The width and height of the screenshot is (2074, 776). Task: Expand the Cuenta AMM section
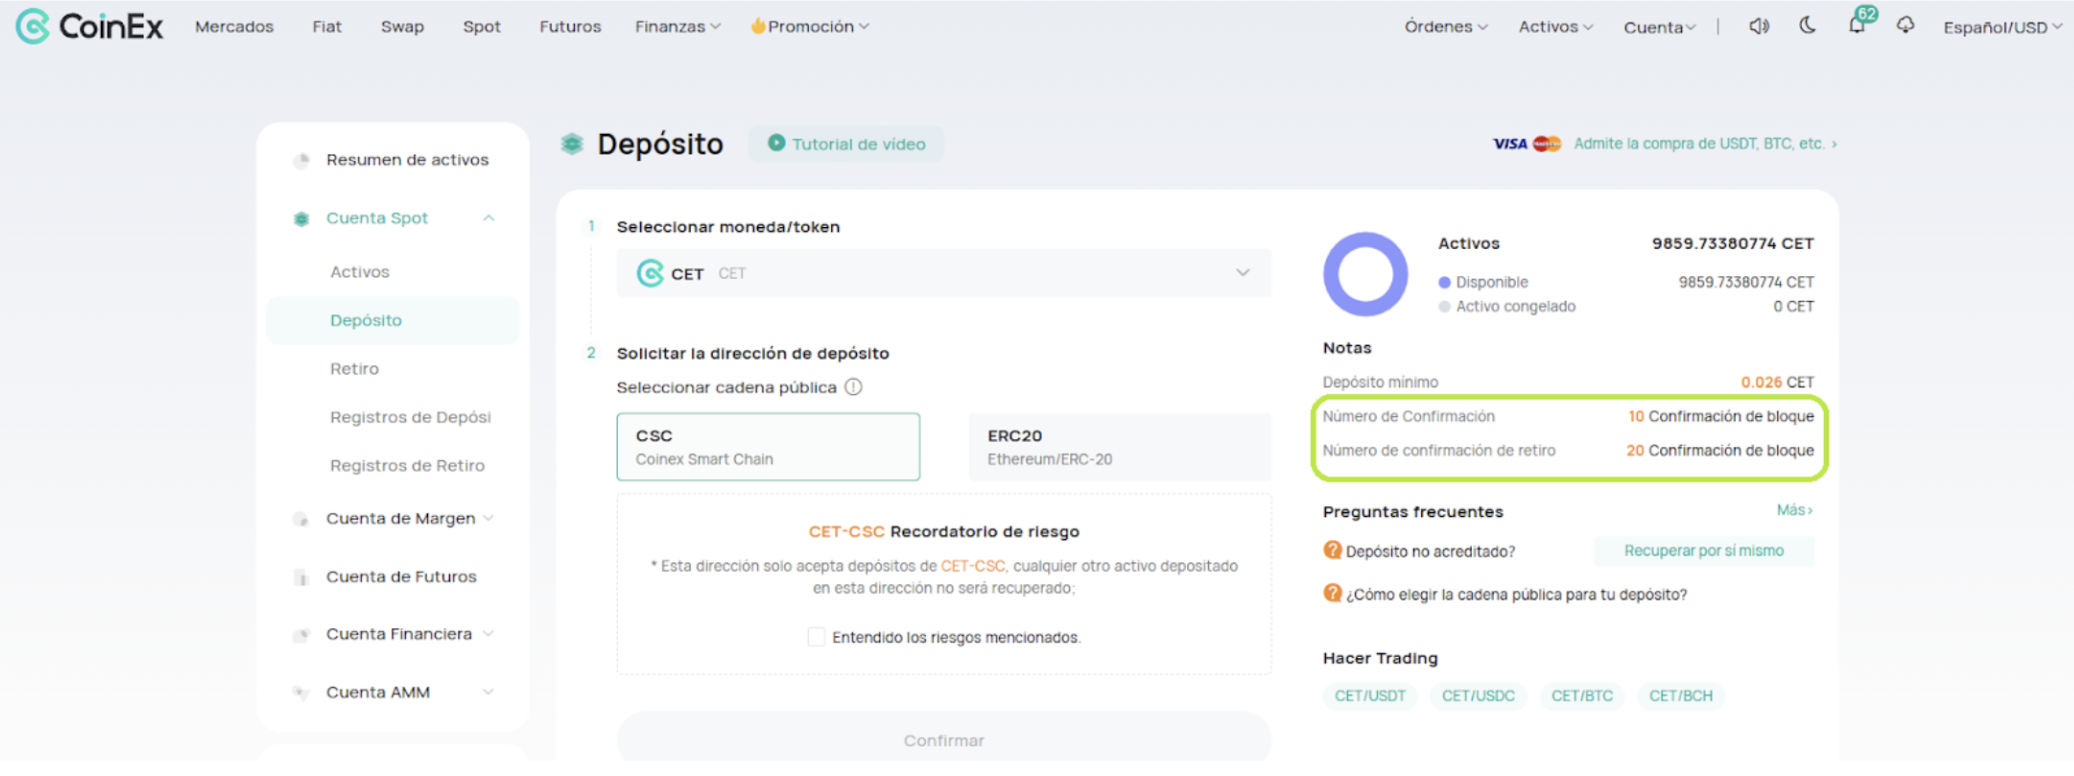click(488, 692)
